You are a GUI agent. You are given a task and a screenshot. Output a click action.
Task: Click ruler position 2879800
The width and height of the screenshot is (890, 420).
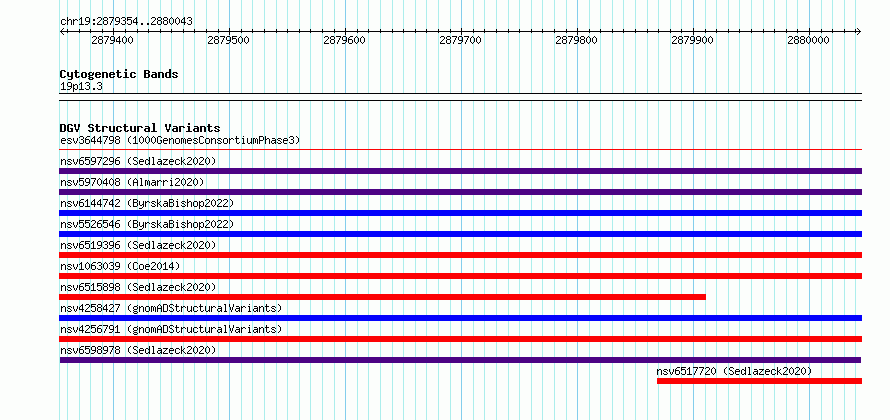coord(577,40)
